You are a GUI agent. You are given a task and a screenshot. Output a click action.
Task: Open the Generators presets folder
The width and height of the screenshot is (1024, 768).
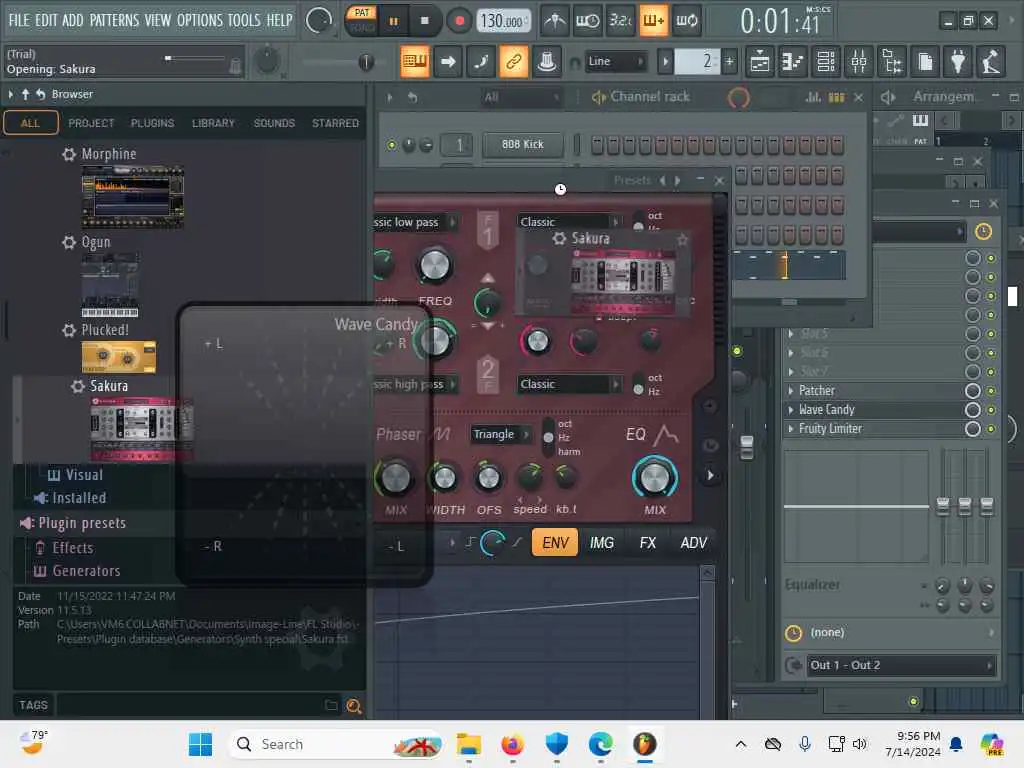click(86, 571)
